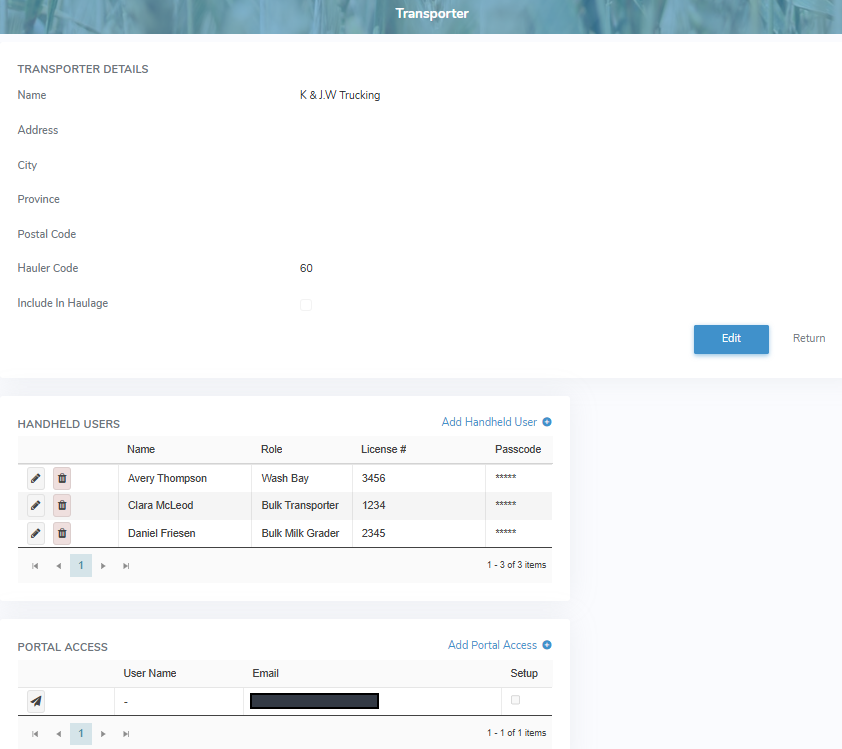Sort handheld users by Role column

tap(272, 449)
